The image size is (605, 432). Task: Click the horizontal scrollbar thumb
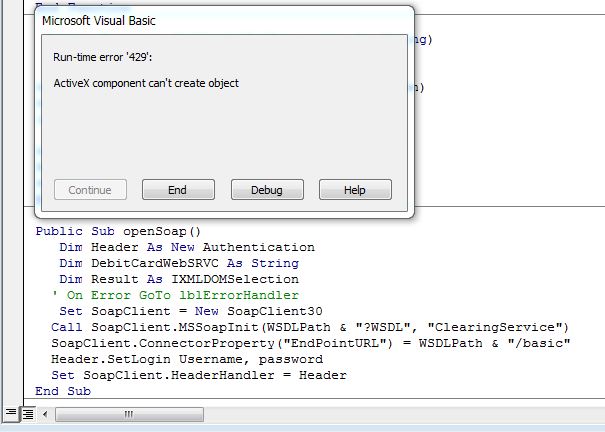pos(129,415)
